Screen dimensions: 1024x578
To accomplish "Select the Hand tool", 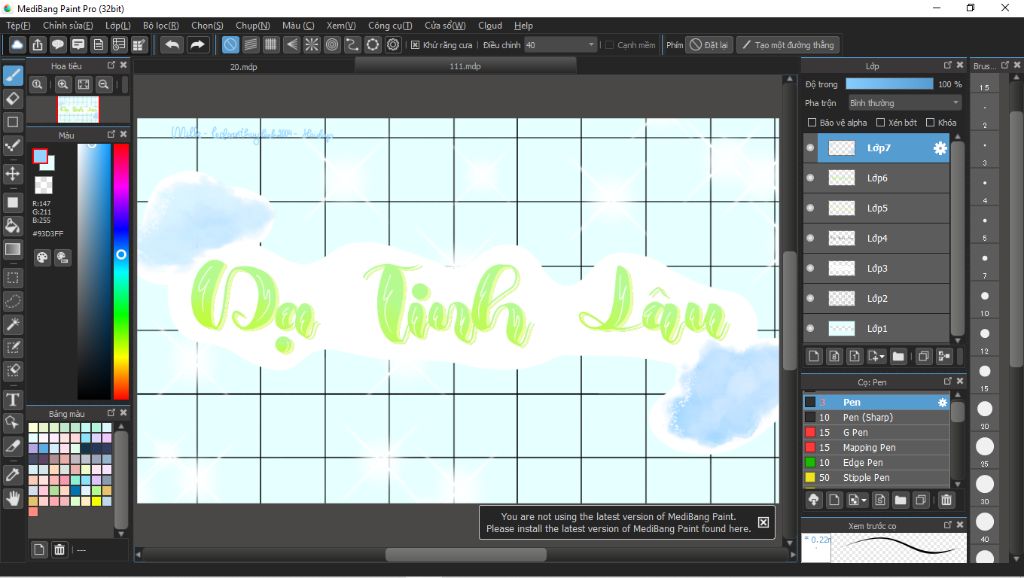I will tap(12, 499).
